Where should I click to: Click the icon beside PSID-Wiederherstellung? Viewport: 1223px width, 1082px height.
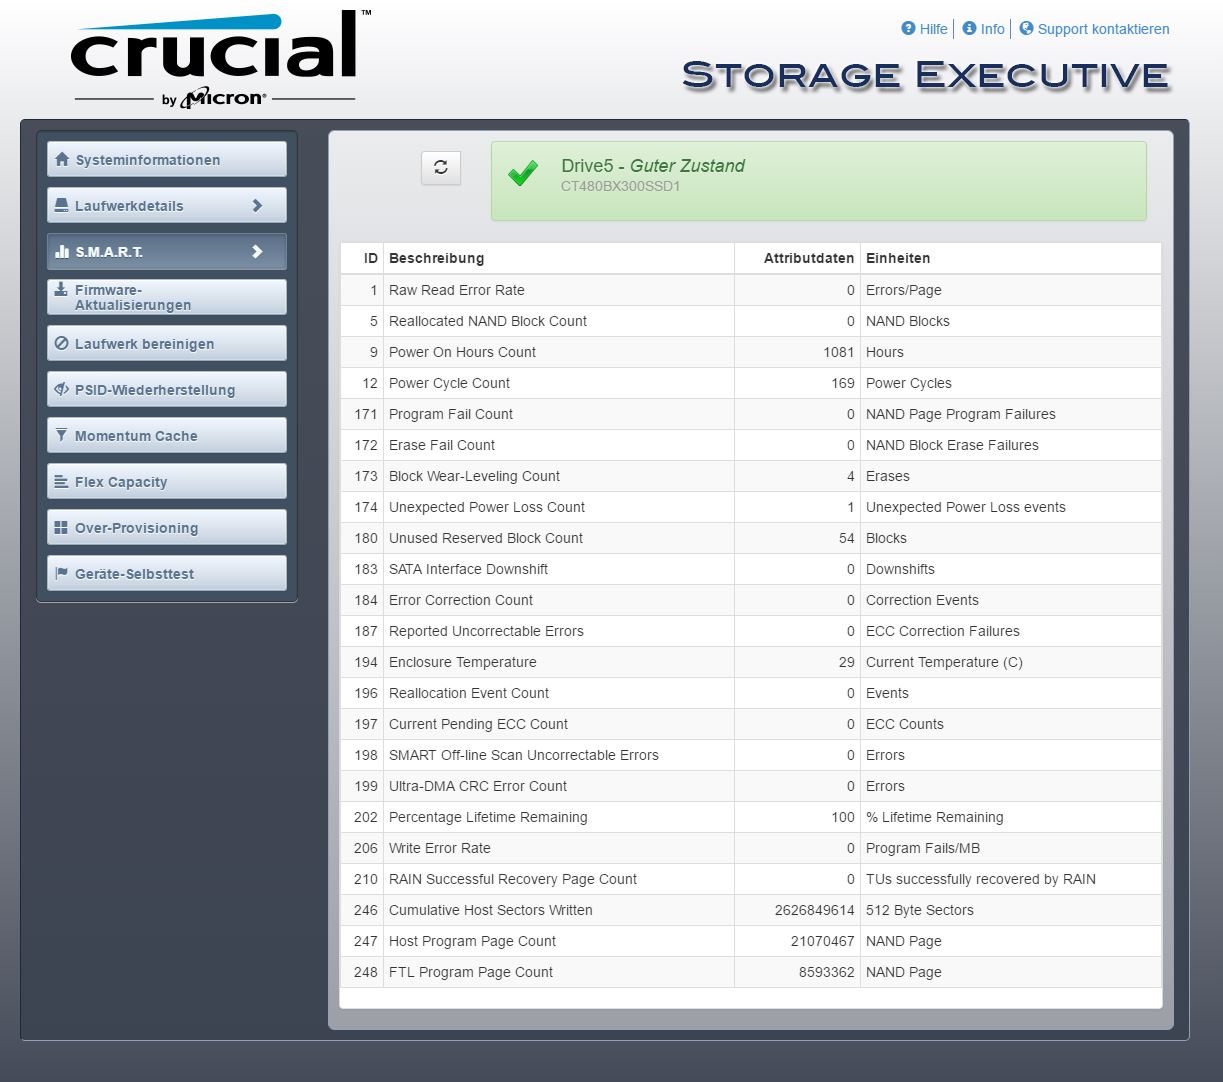(62, 389)
